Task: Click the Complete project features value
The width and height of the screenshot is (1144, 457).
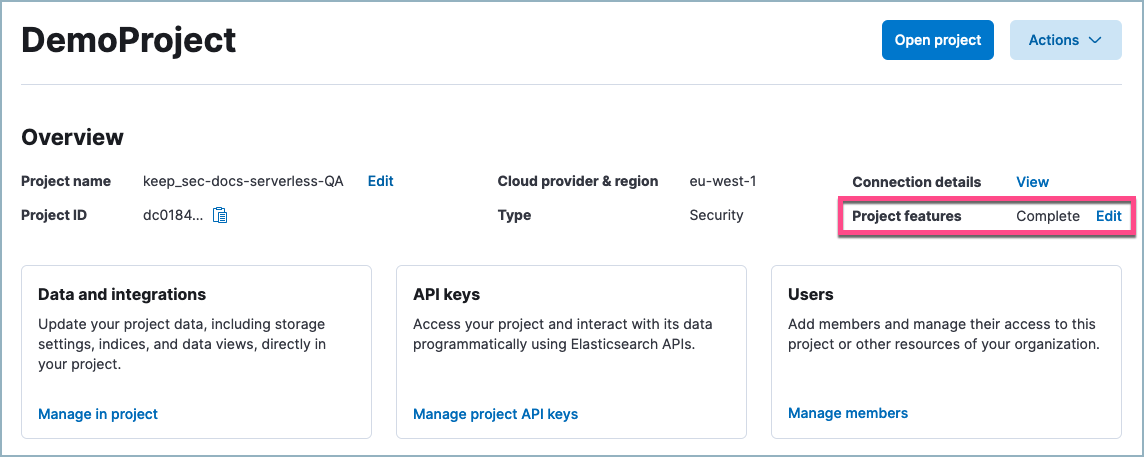Action: [1047, 216]
